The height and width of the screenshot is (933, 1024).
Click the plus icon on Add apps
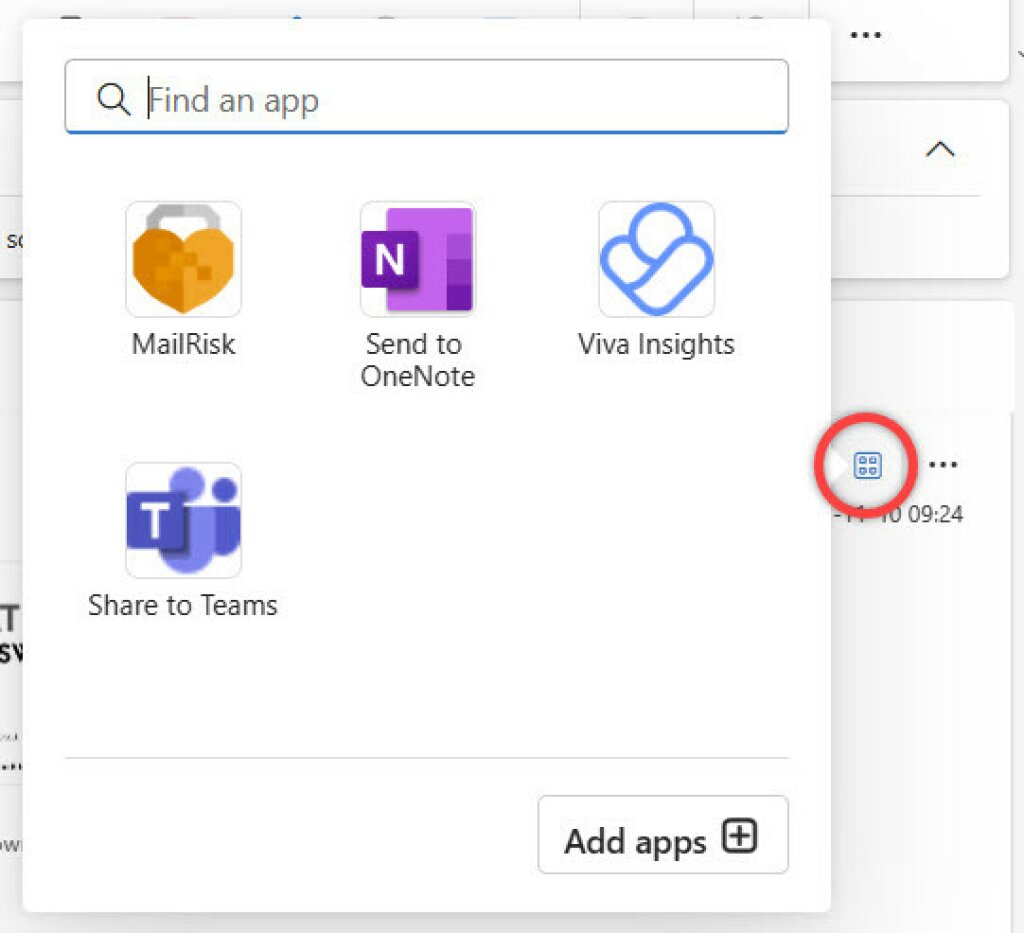tap(739, 837)
